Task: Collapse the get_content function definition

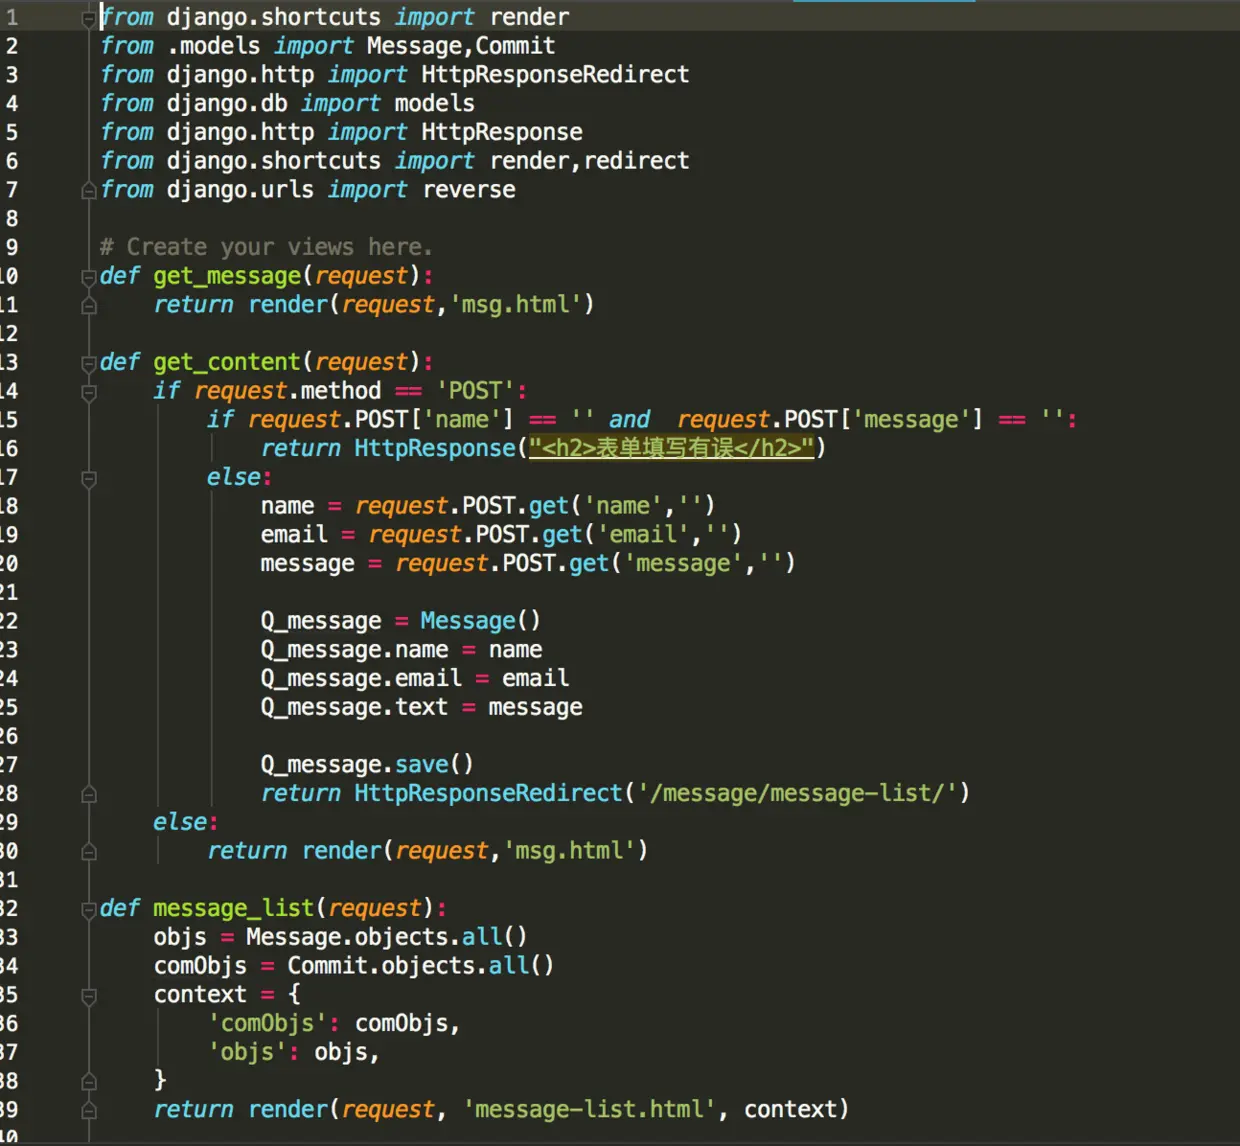Action: click(89, 363)
